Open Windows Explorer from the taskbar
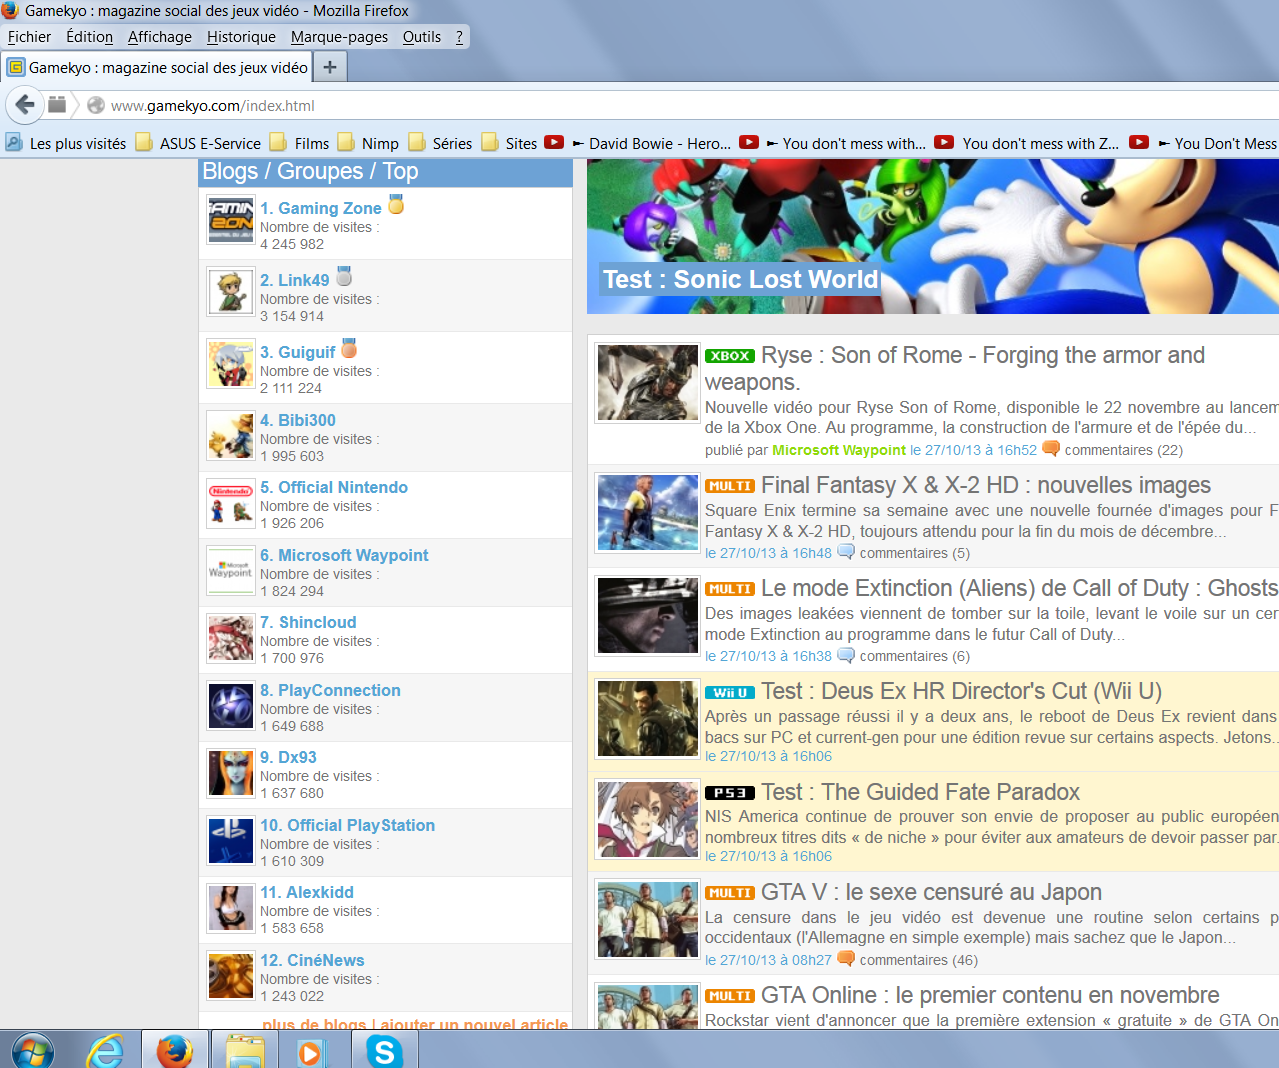The height and width of the screenshot is (1068, 1279). 244,1051
